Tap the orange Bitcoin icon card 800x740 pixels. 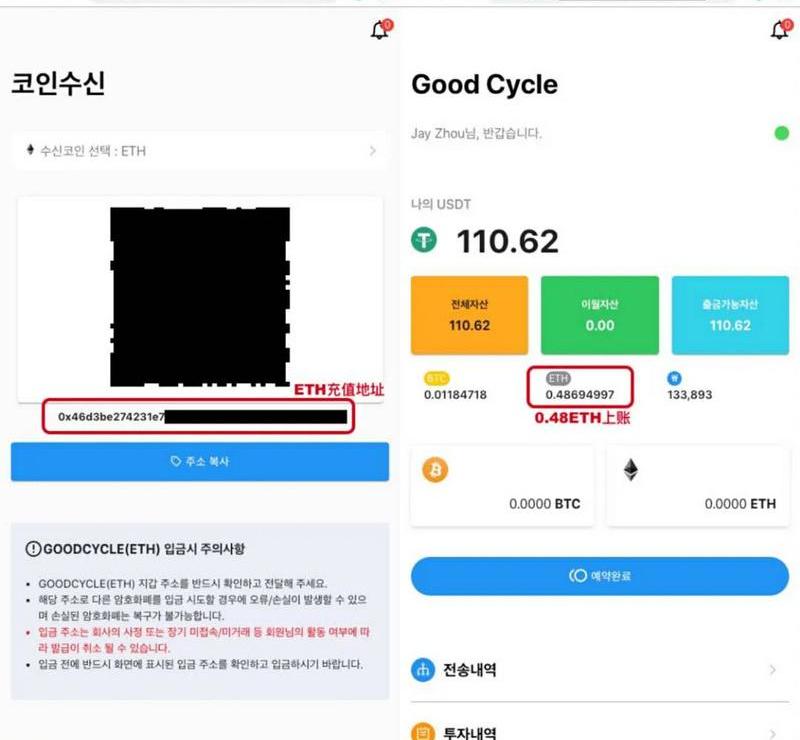502,486
